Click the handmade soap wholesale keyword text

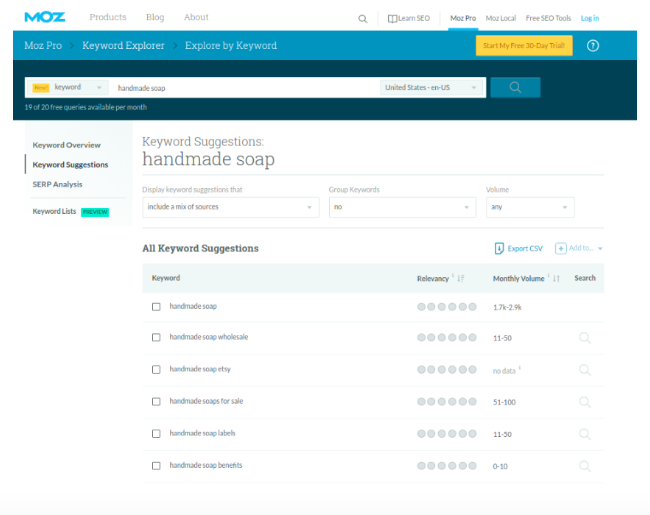tap(209, 337)
